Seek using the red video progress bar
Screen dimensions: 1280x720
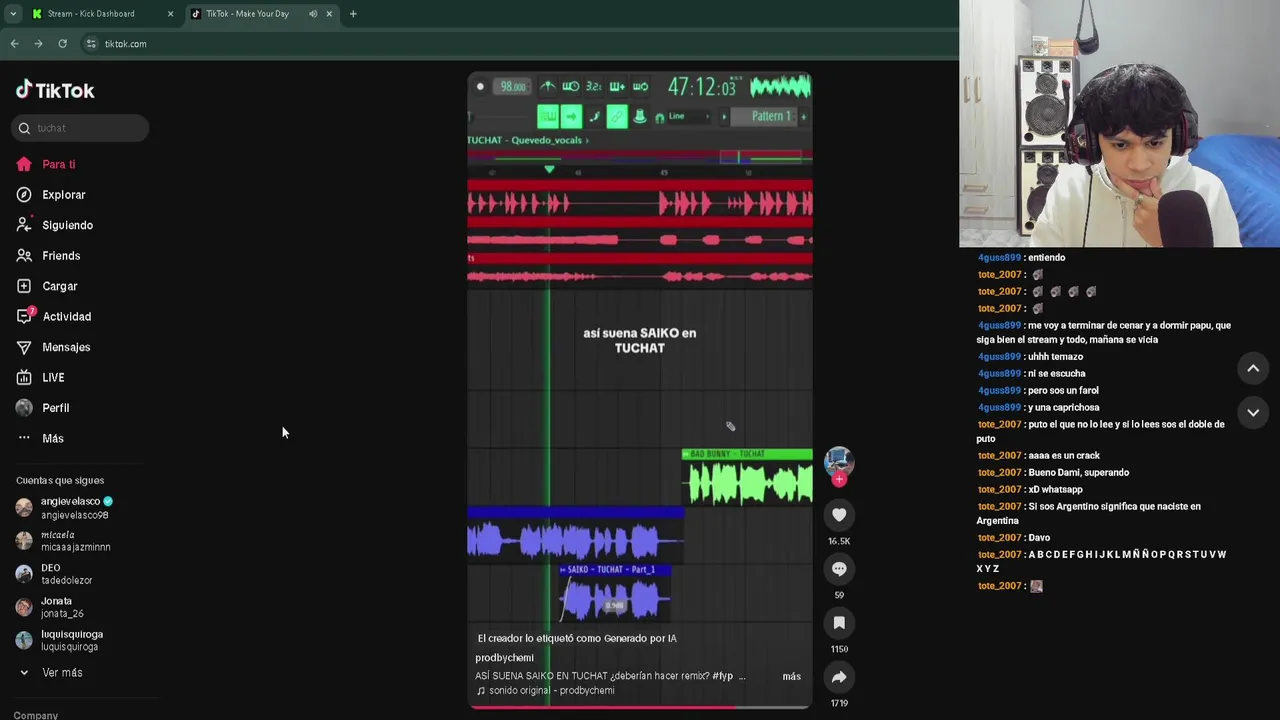[640, 707]
